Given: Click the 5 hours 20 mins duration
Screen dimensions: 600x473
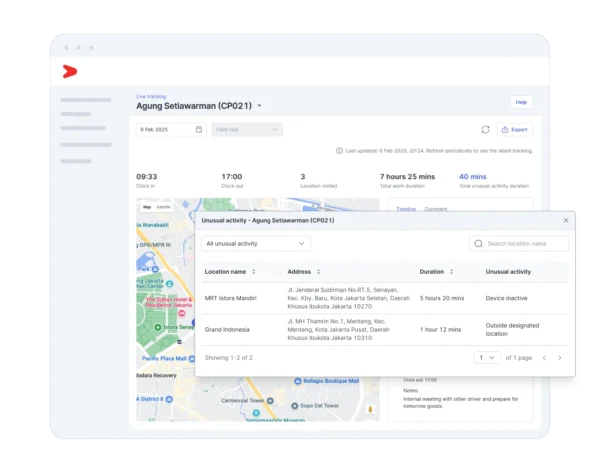Looking at the screenshot, I should point(442,298).
